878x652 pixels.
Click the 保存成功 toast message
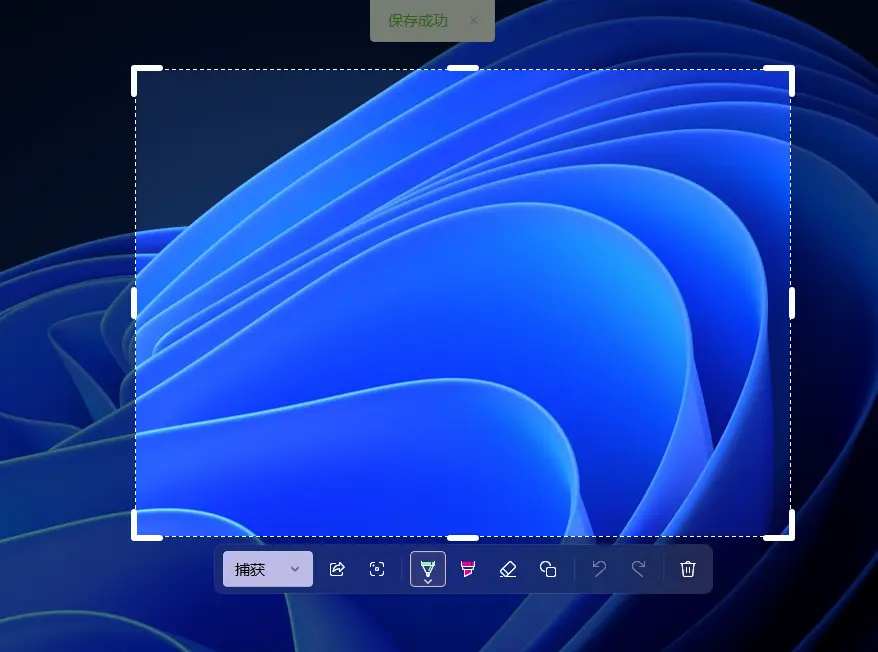click(416, 20)
